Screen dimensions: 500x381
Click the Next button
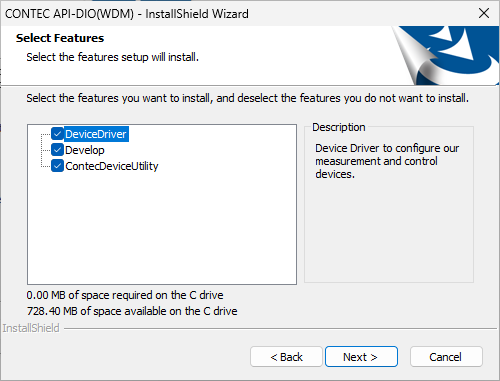pyautogui.click(x=361, y=357)
